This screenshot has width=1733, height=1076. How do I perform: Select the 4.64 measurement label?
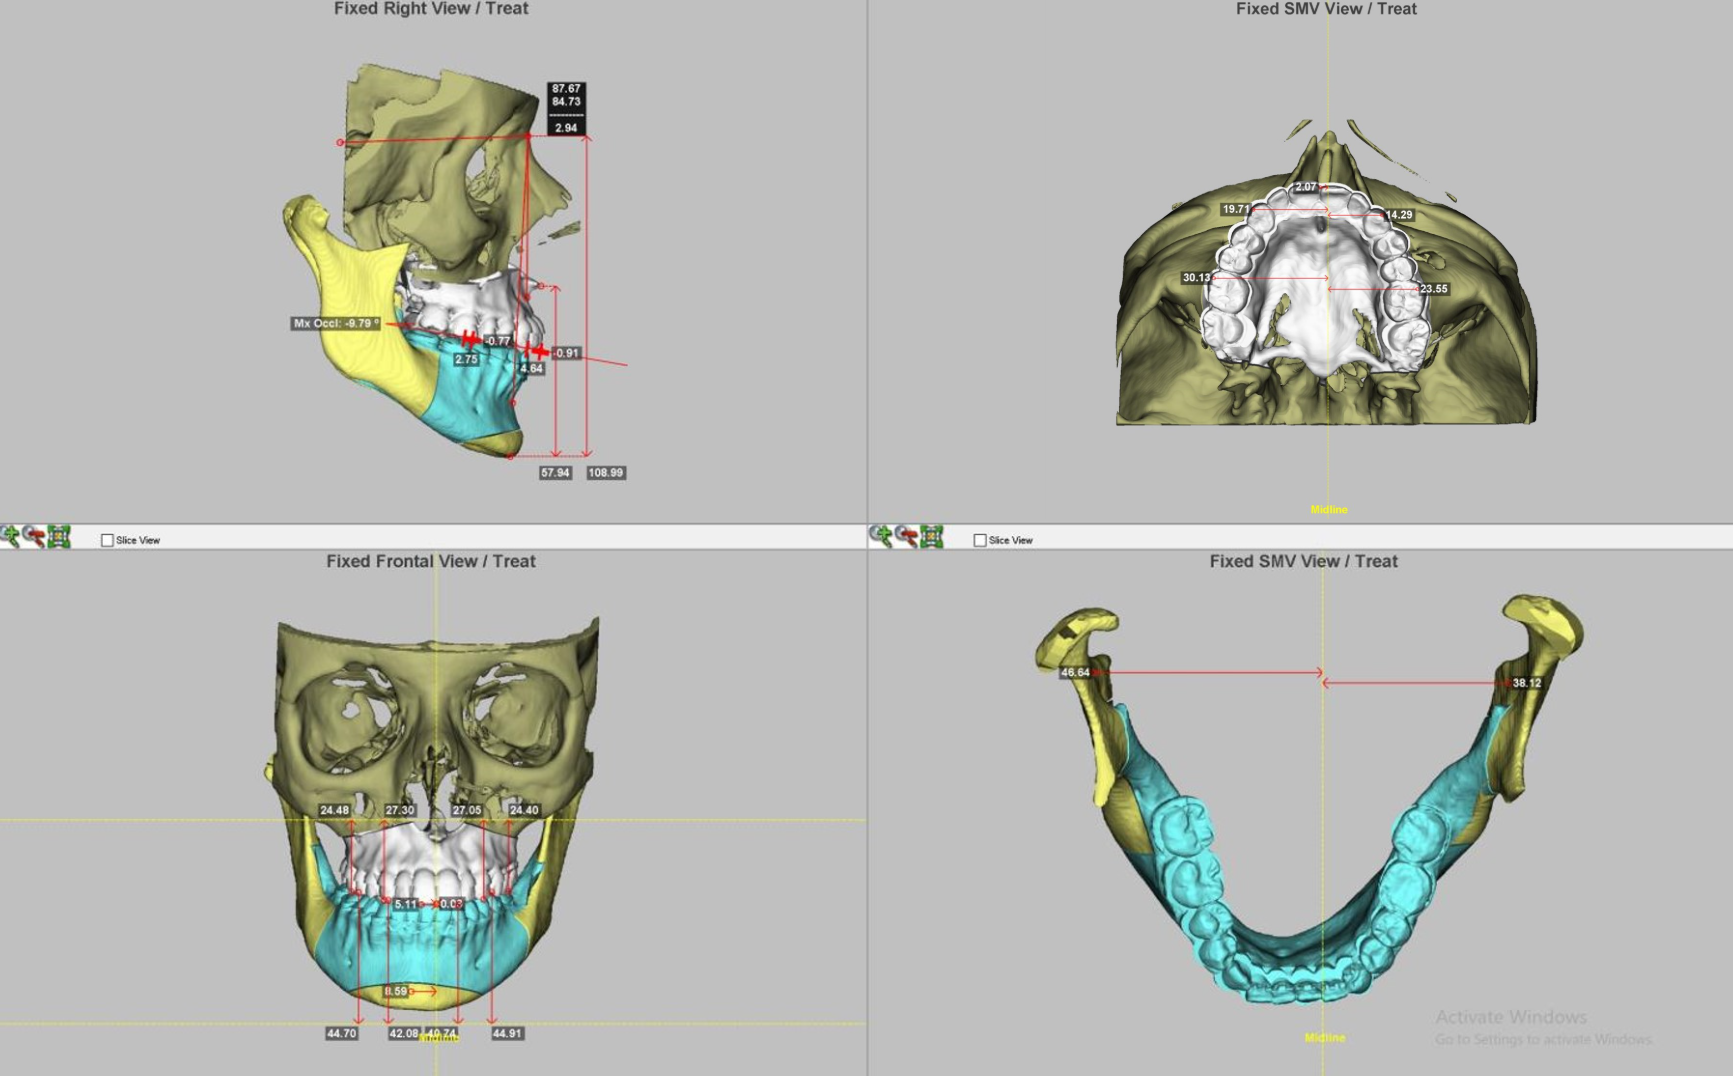click(x=531, y=368)
